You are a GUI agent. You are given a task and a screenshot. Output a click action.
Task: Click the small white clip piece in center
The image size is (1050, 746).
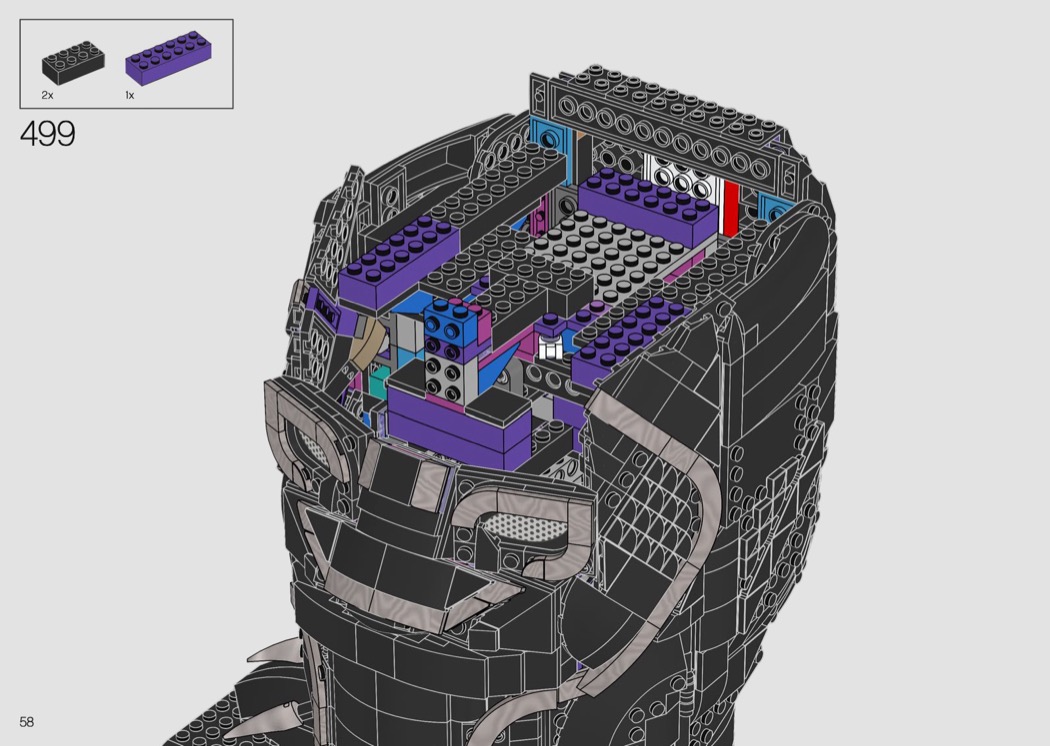click(x=548, y=347)
